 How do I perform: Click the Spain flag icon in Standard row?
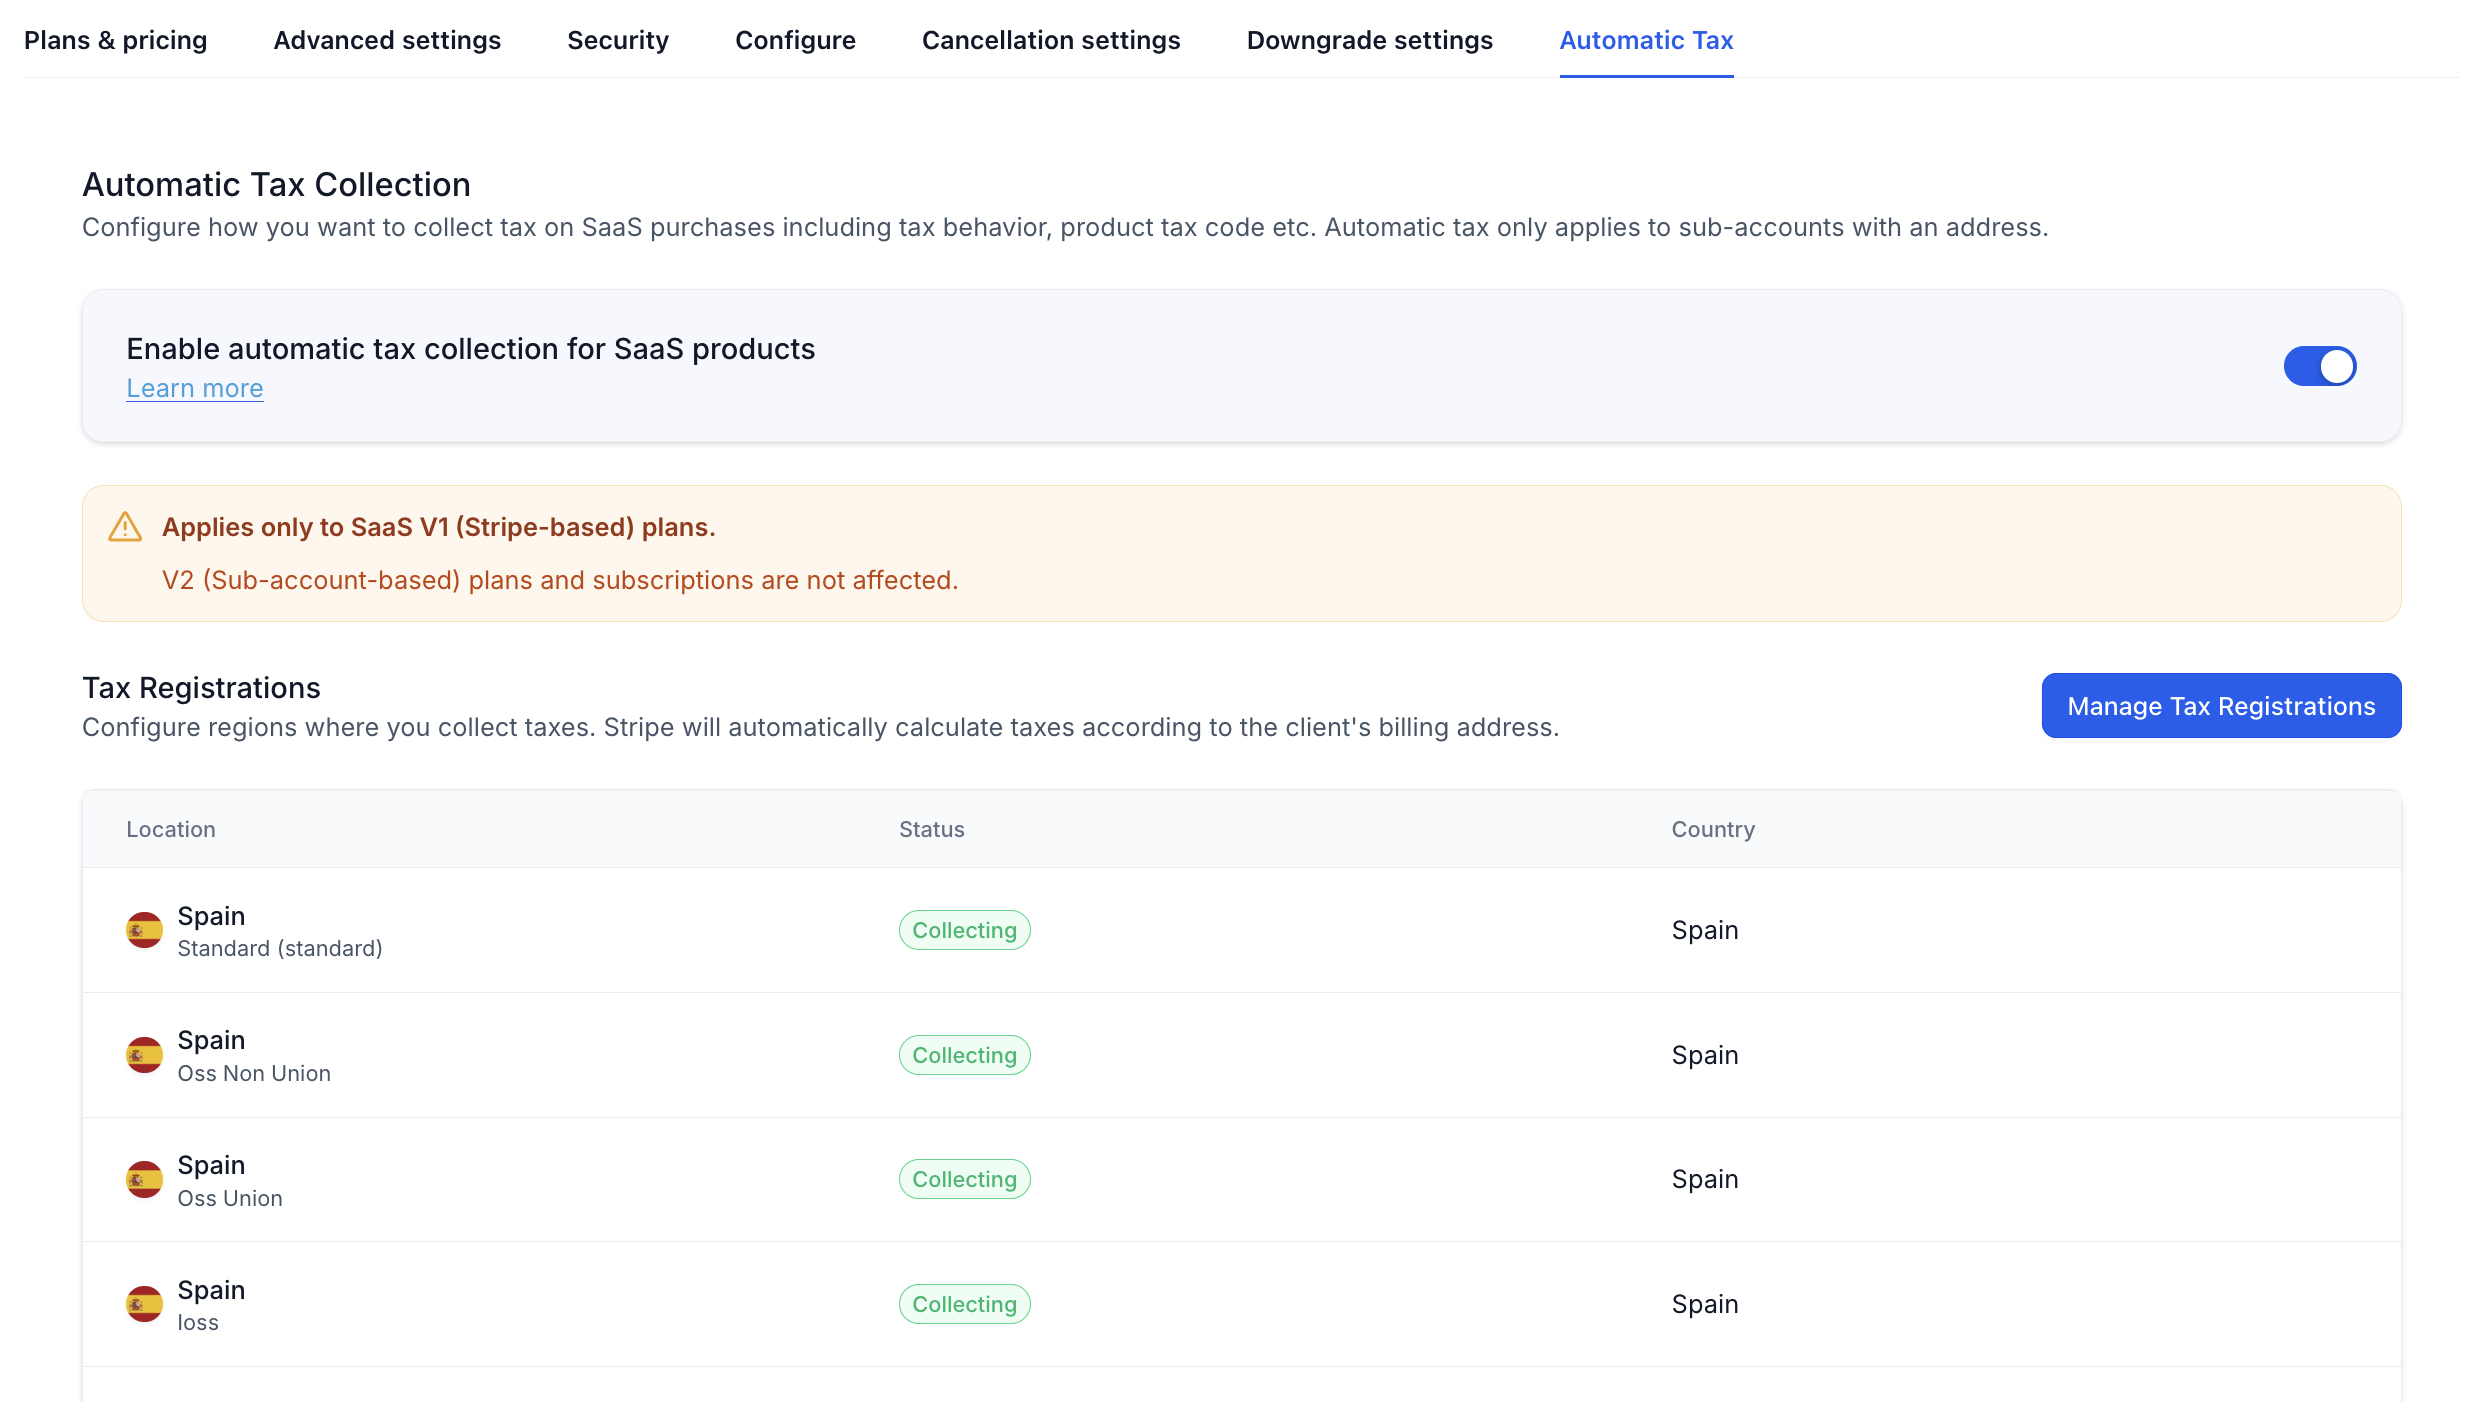(x=144, y=930)
